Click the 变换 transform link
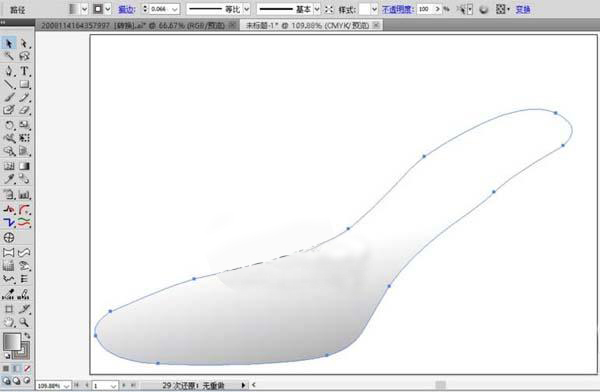Viewport: 600px width, 392px height. point(523,9)
